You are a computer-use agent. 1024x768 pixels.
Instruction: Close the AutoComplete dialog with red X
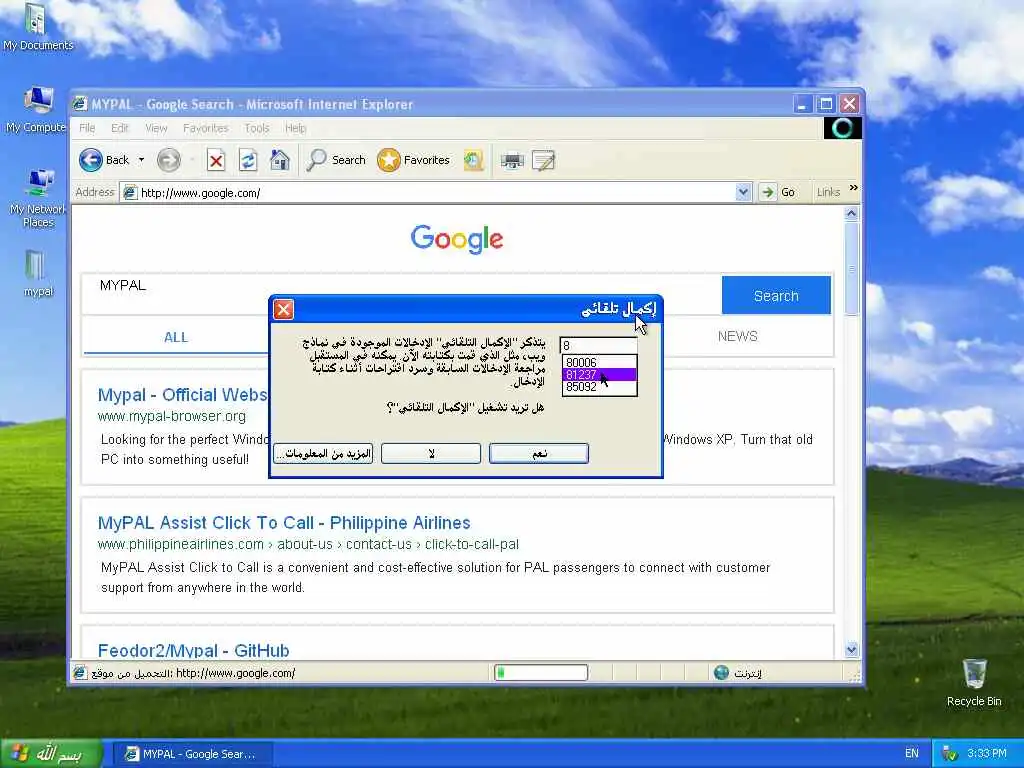click(283, 309)
